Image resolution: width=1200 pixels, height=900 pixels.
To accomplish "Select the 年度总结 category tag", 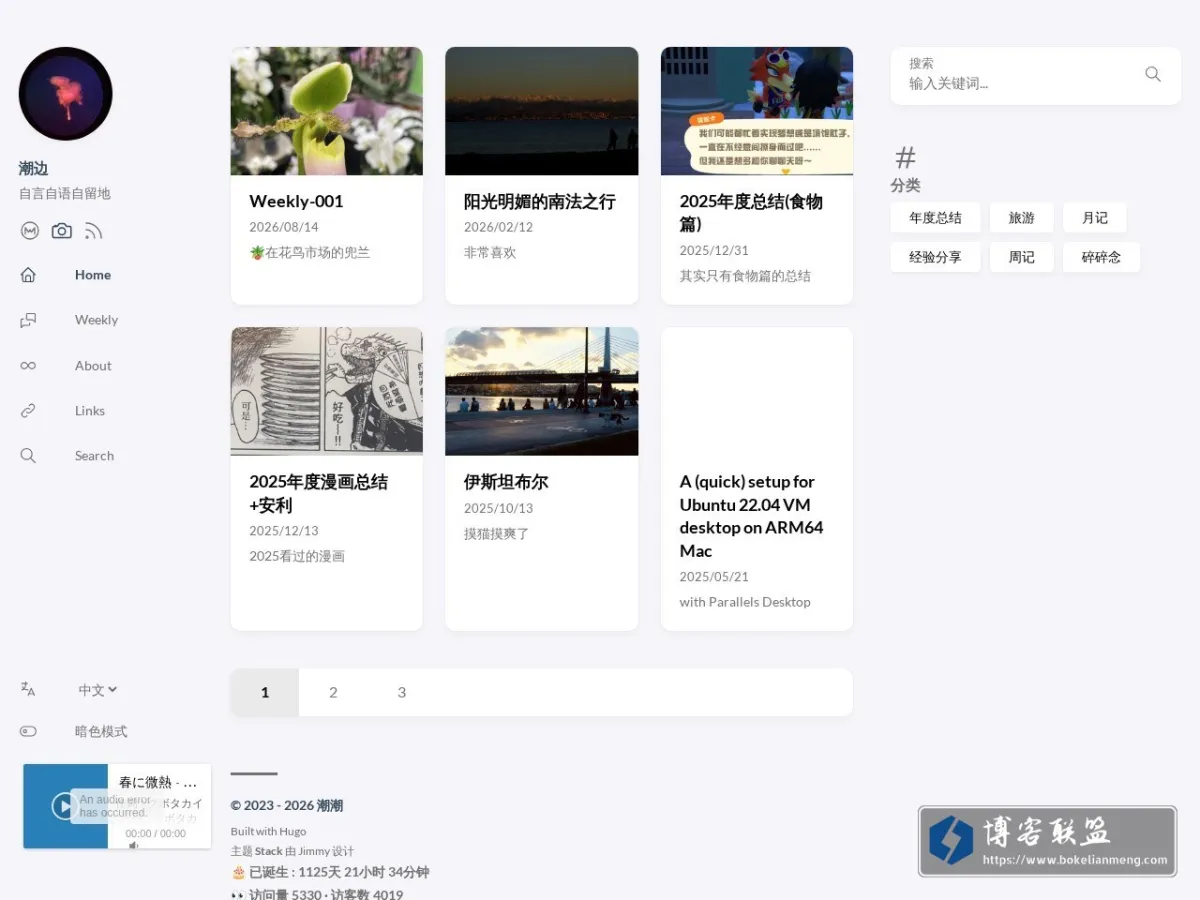I will pos(935,218).
